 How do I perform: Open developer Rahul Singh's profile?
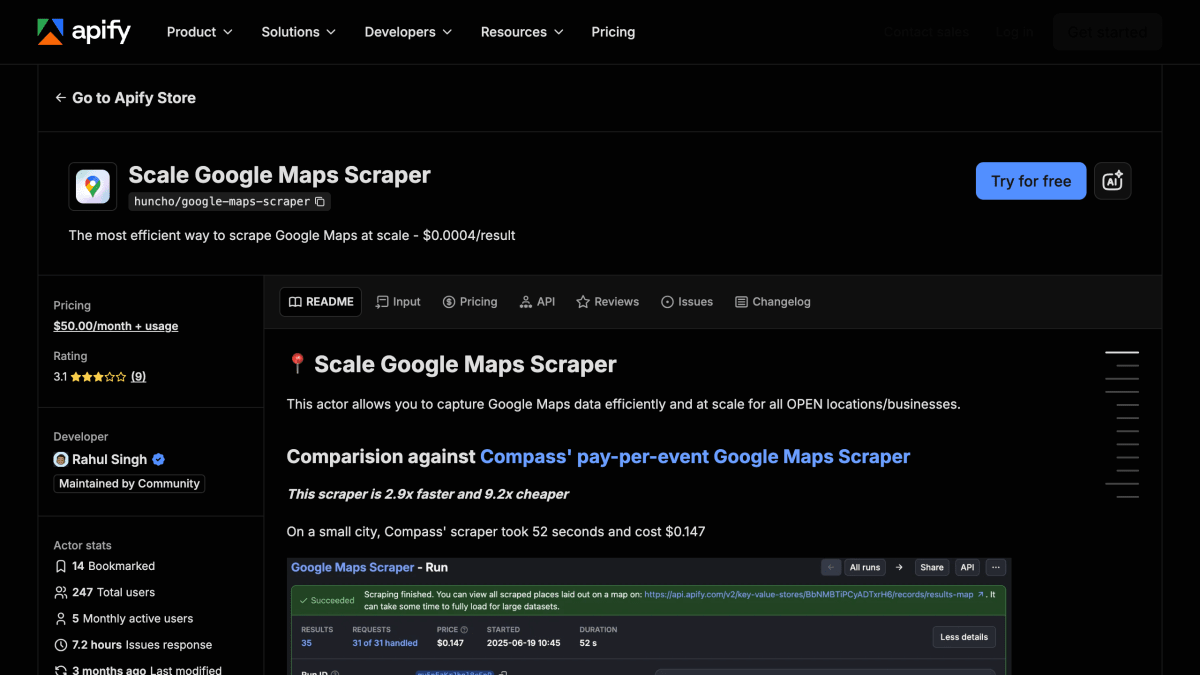(x=109, y=460)
